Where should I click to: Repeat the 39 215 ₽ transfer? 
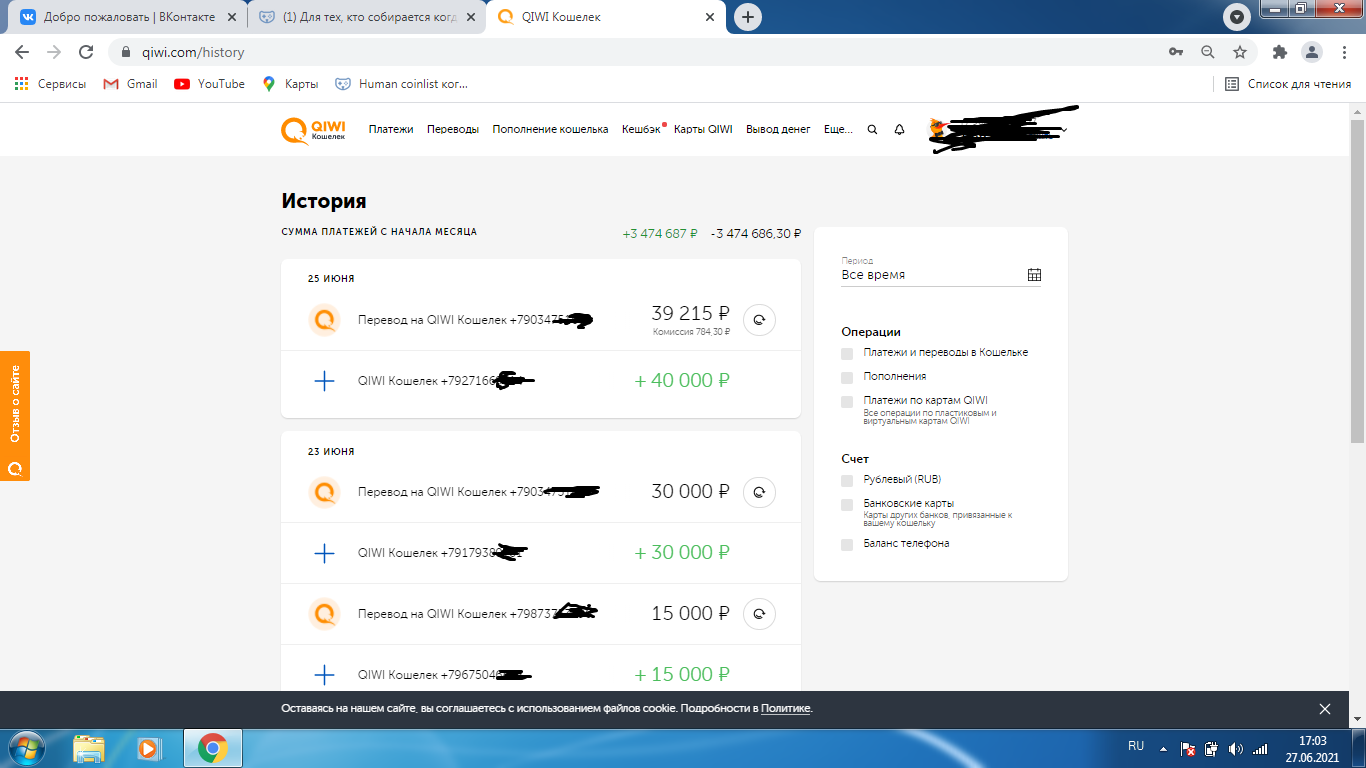coord(759,320)
